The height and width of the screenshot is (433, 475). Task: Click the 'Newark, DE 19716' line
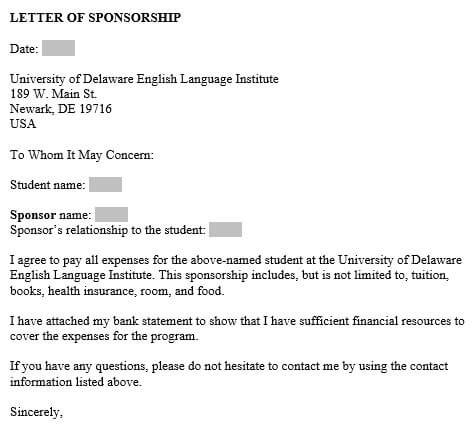[x=61, y=109]
